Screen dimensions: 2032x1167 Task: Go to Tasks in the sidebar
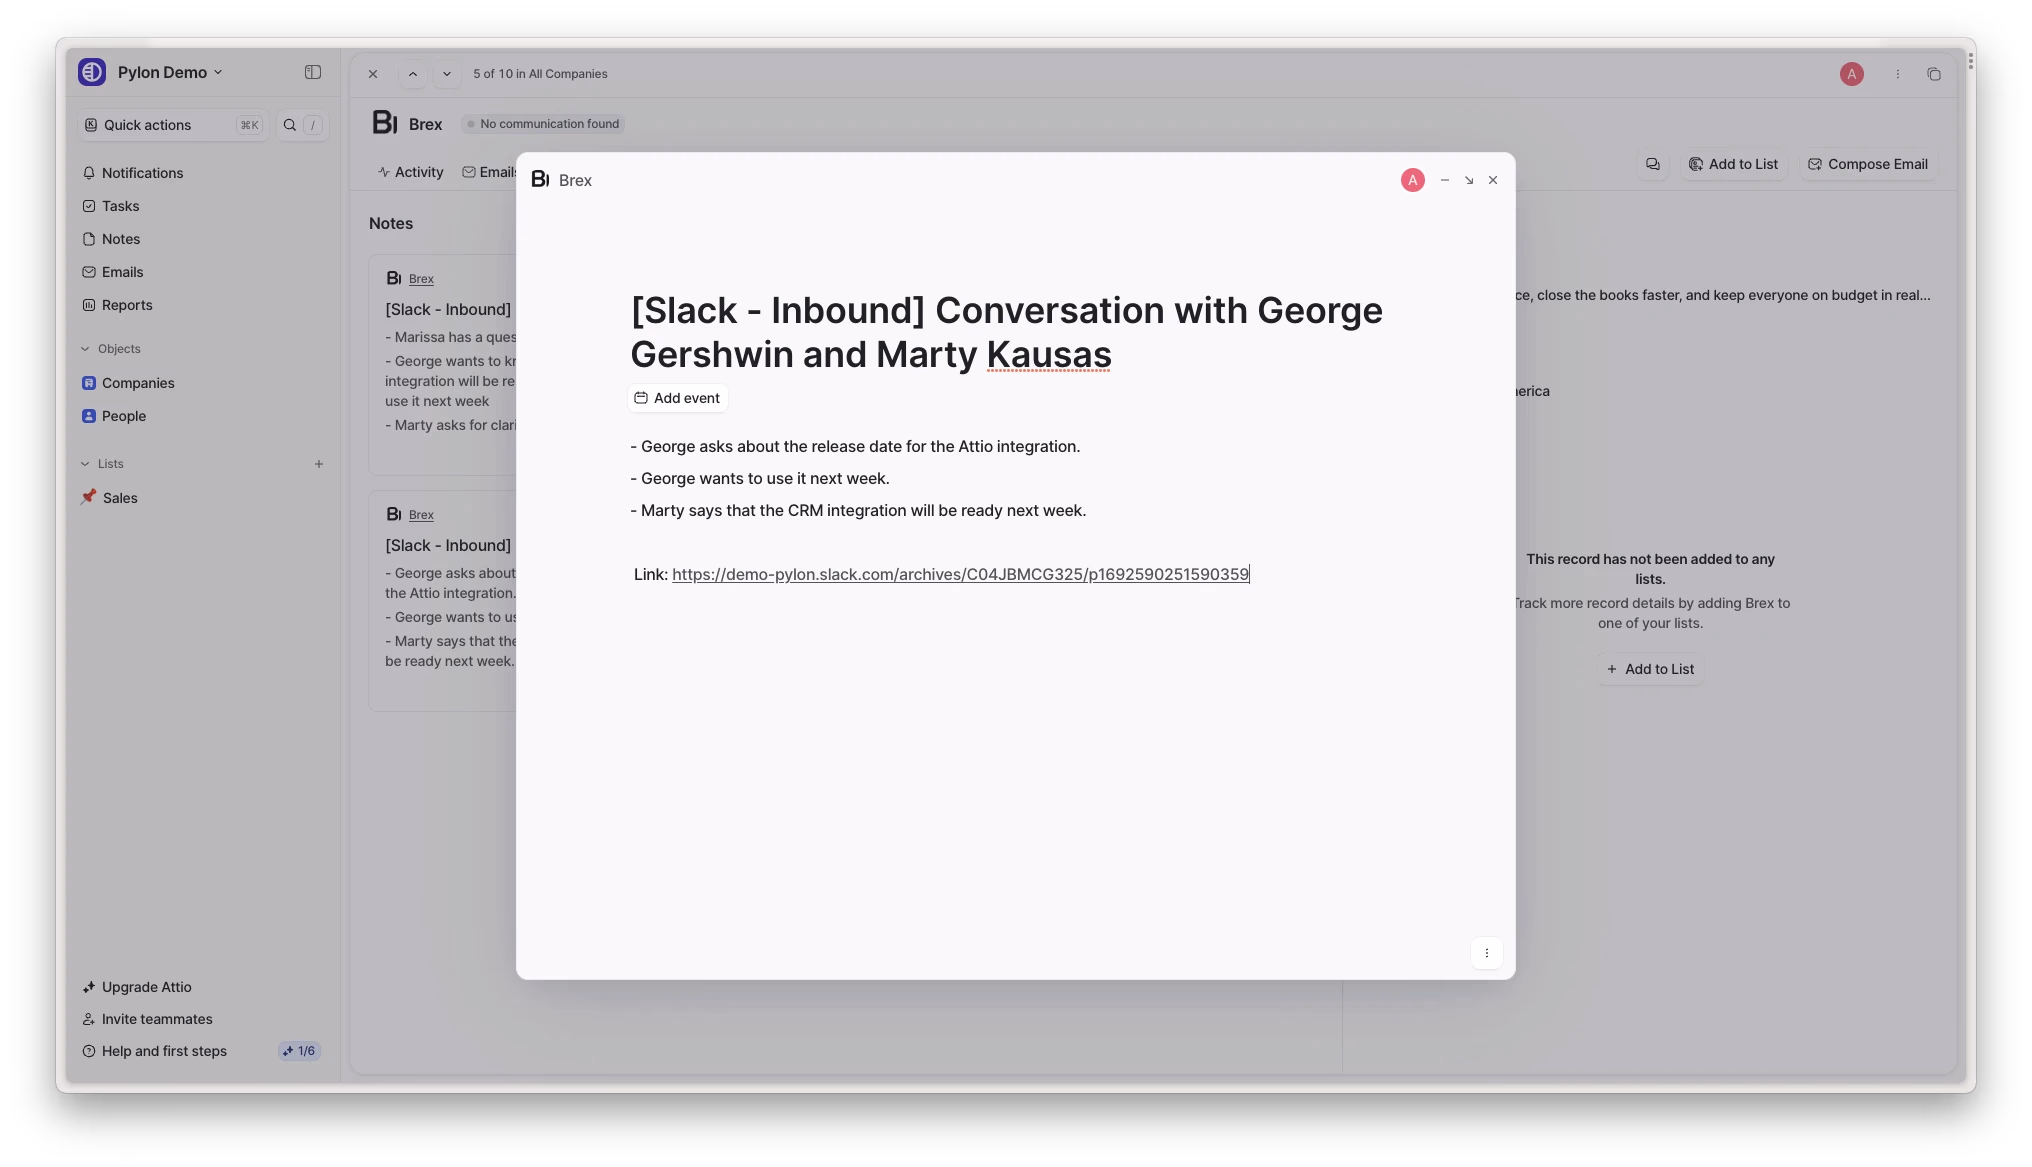point(120,206)
